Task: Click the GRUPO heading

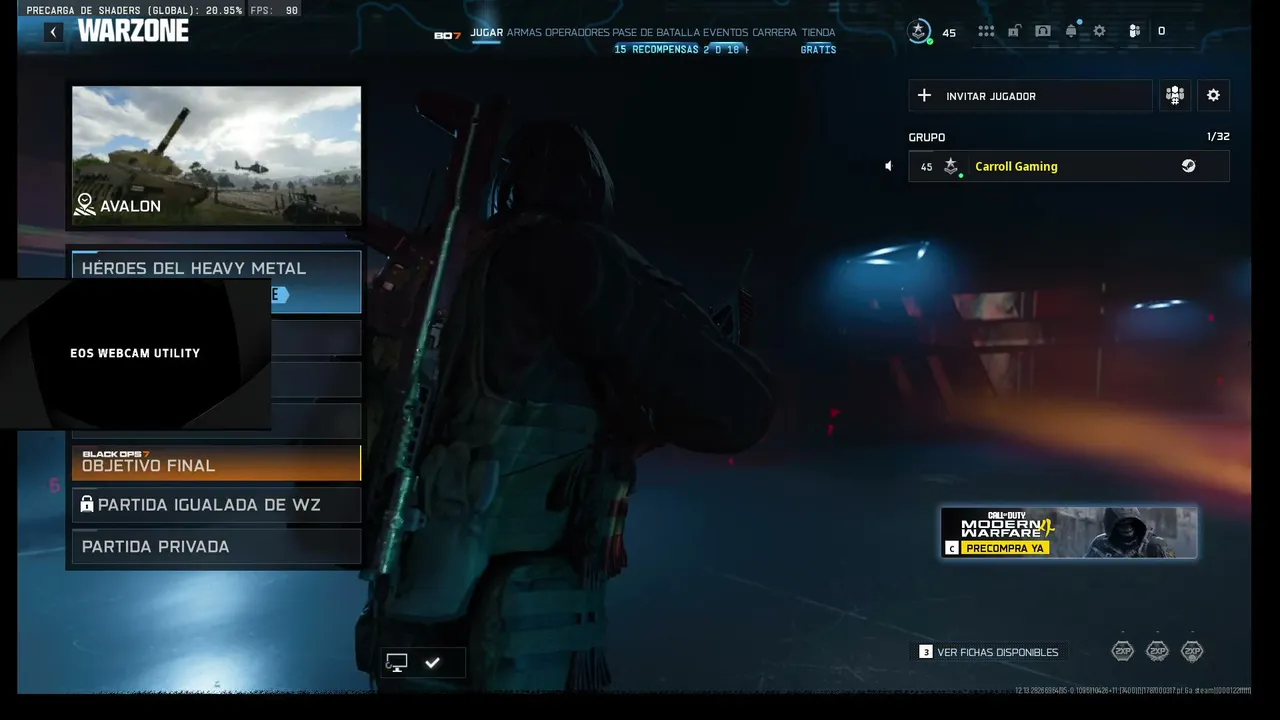Action: click(927, 137)
